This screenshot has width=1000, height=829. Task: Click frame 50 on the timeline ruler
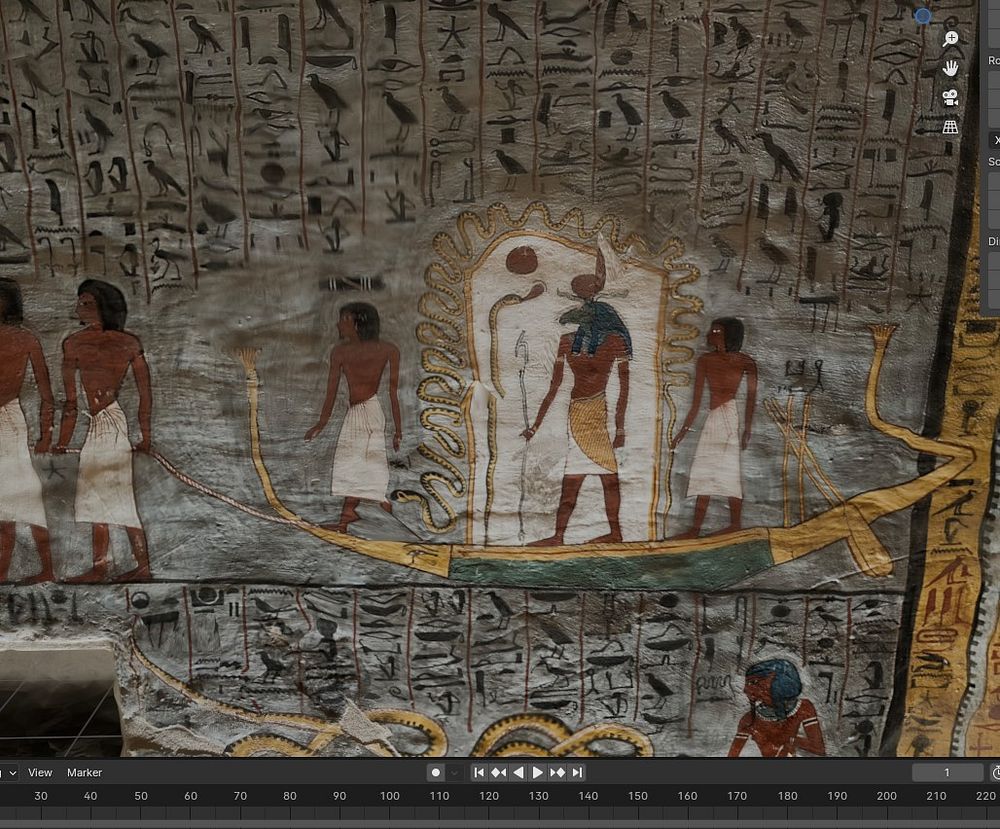coord(141,796)
